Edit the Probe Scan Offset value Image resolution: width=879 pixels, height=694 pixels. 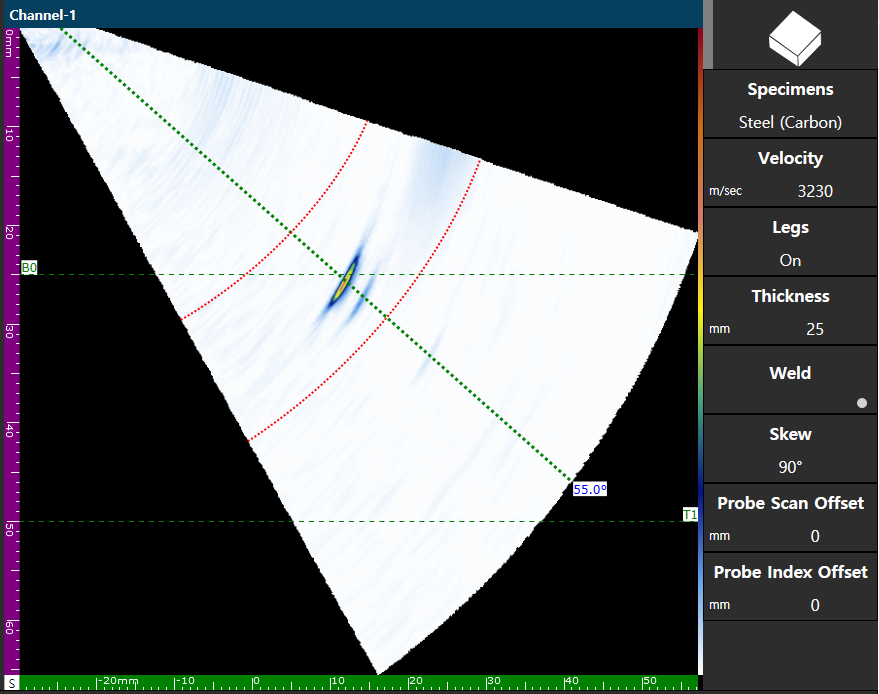point(815,536)
